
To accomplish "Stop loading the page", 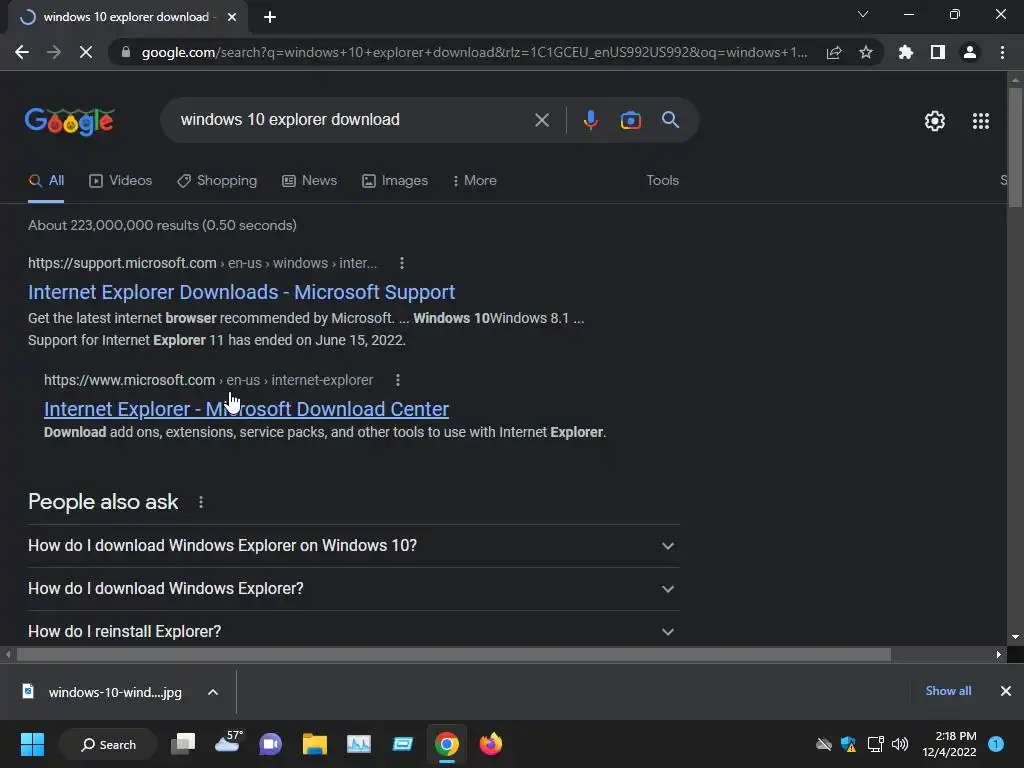I will [86, 52].
